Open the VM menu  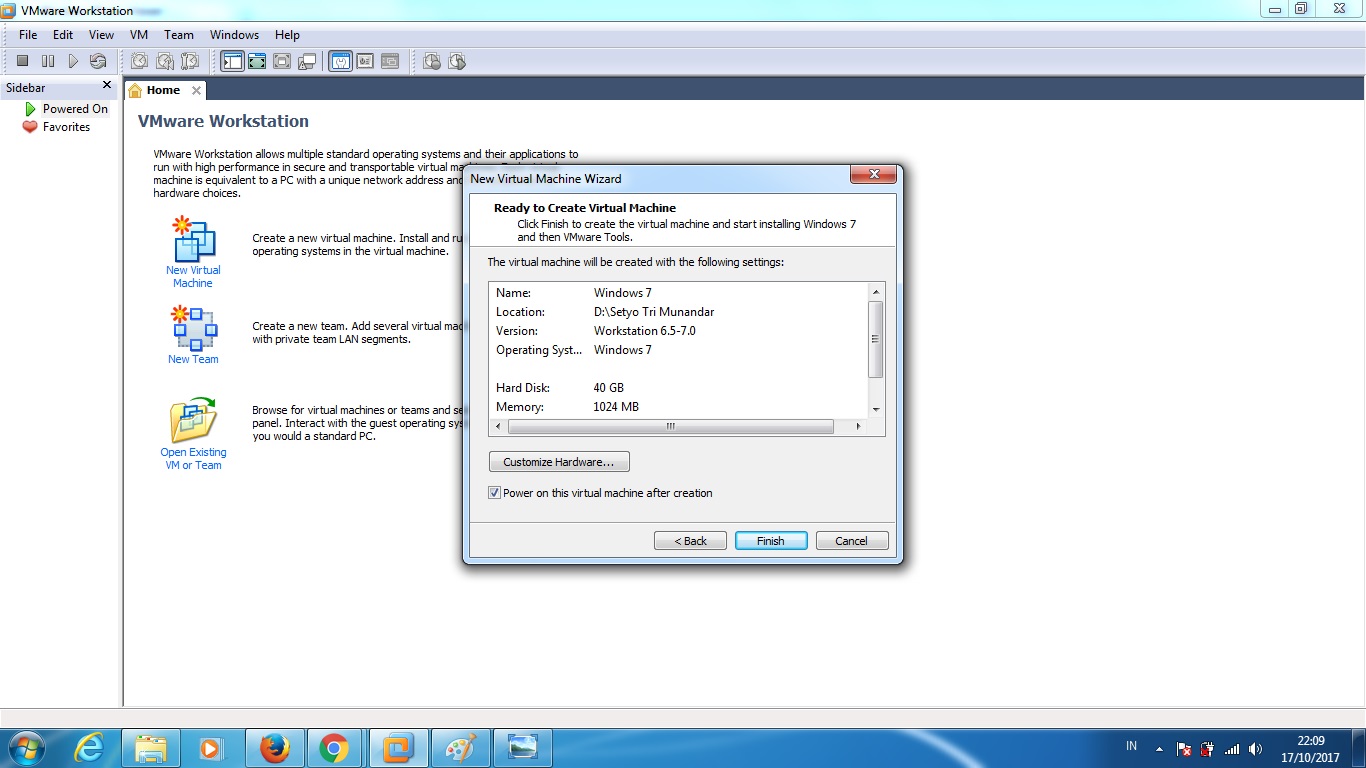138,34
